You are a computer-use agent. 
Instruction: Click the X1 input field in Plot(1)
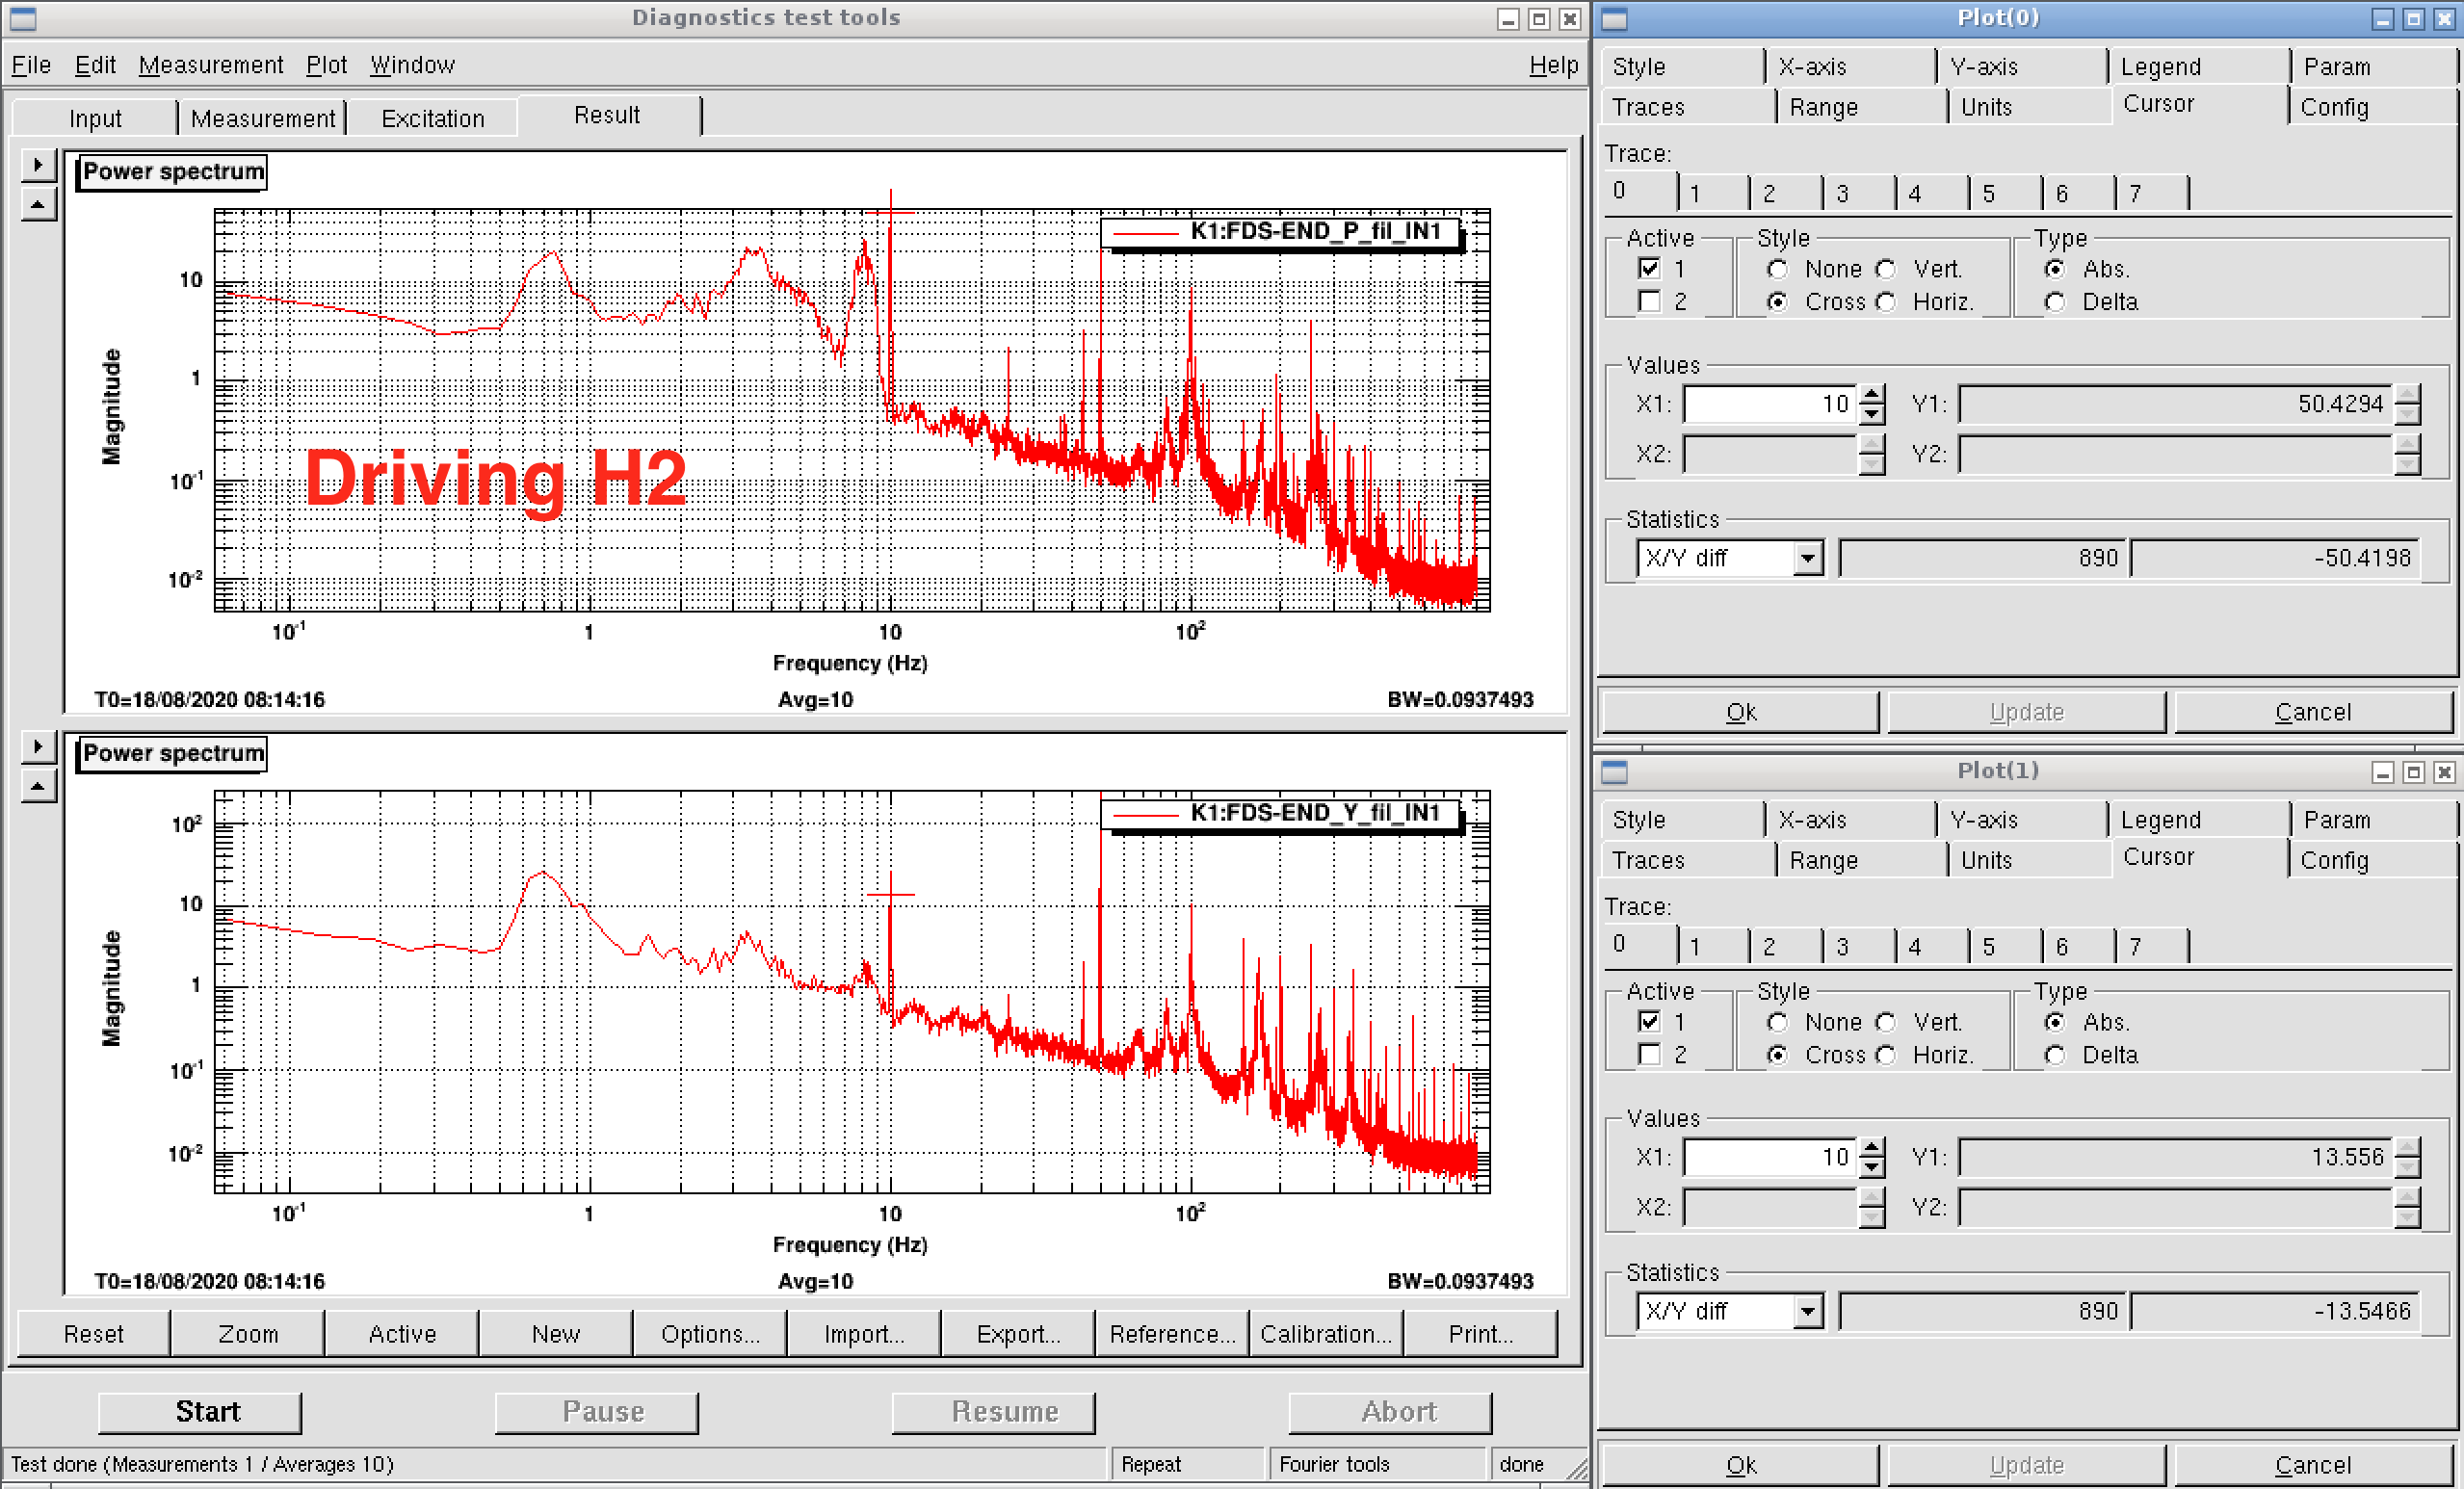tap(1770, 1157)
